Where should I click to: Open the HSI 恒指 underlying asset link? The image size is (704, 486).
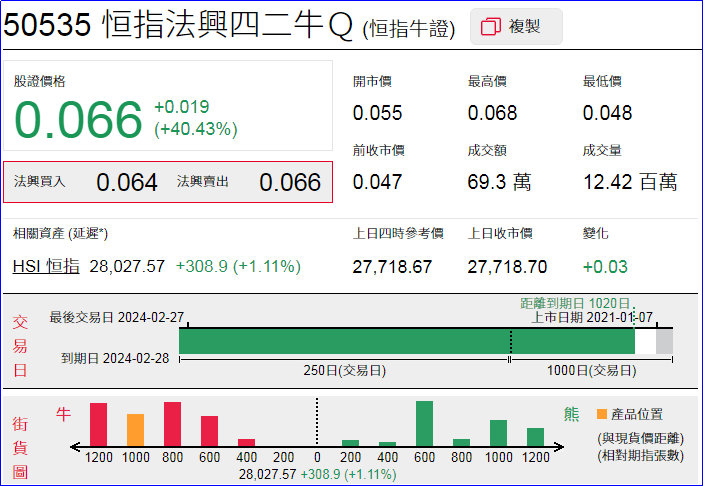coord(46,266)
